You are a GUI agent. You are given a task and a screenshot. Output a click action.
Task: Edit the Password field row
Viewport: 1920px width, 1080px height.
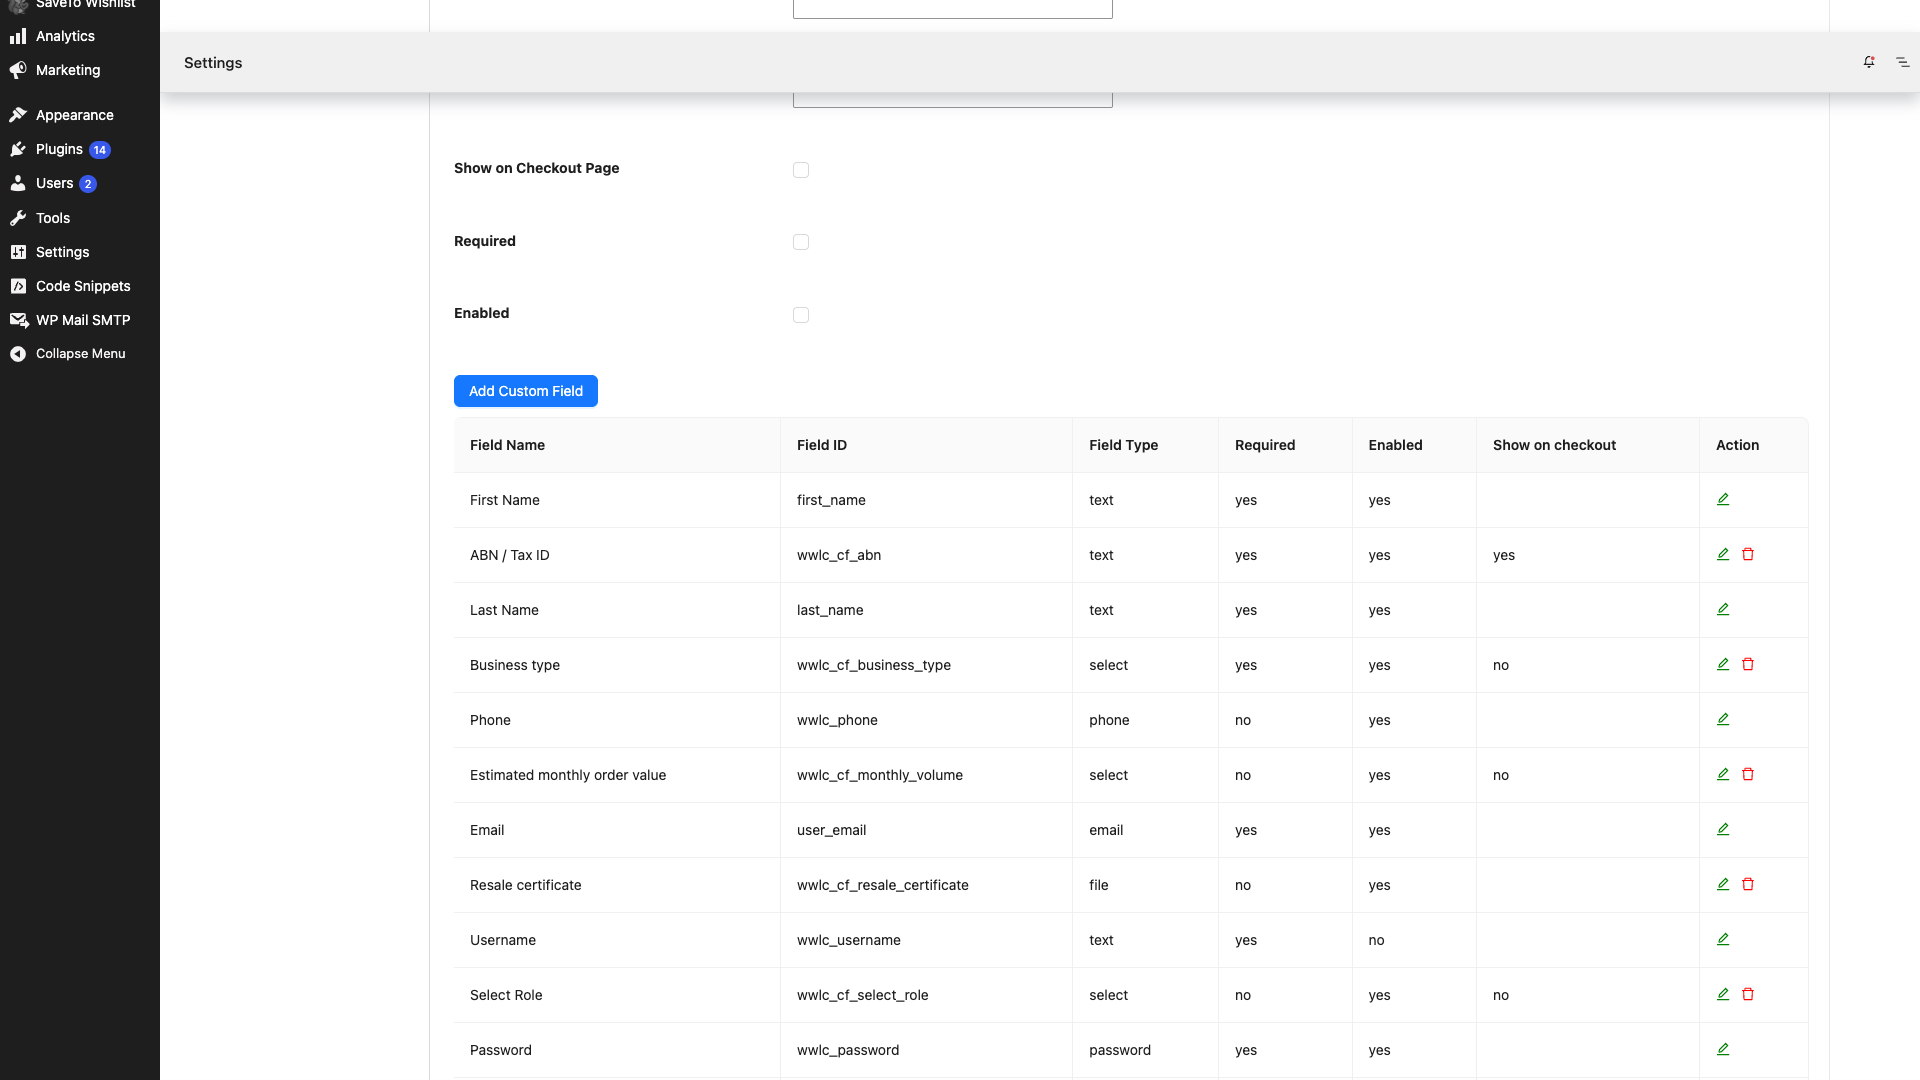1723,1049
